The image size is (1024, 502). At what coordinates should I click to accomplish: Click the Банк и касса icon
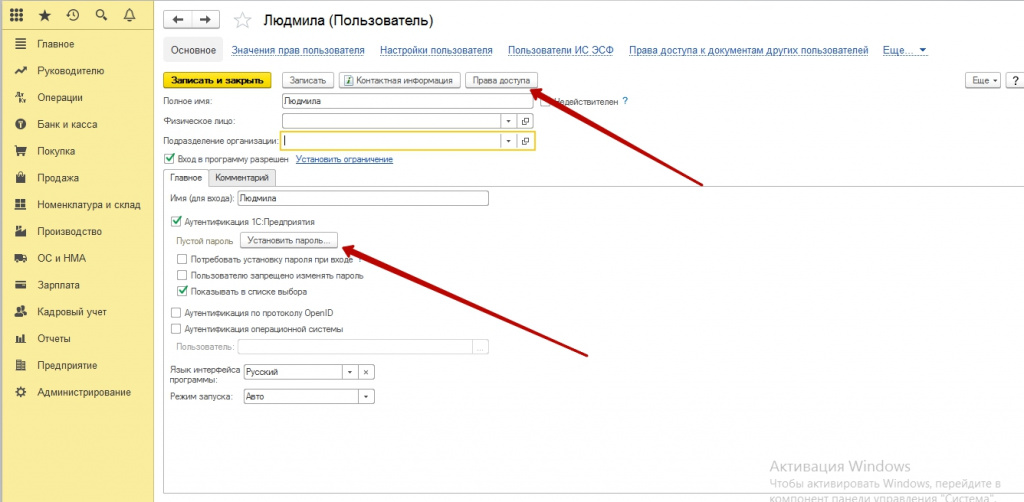[21, 124]
